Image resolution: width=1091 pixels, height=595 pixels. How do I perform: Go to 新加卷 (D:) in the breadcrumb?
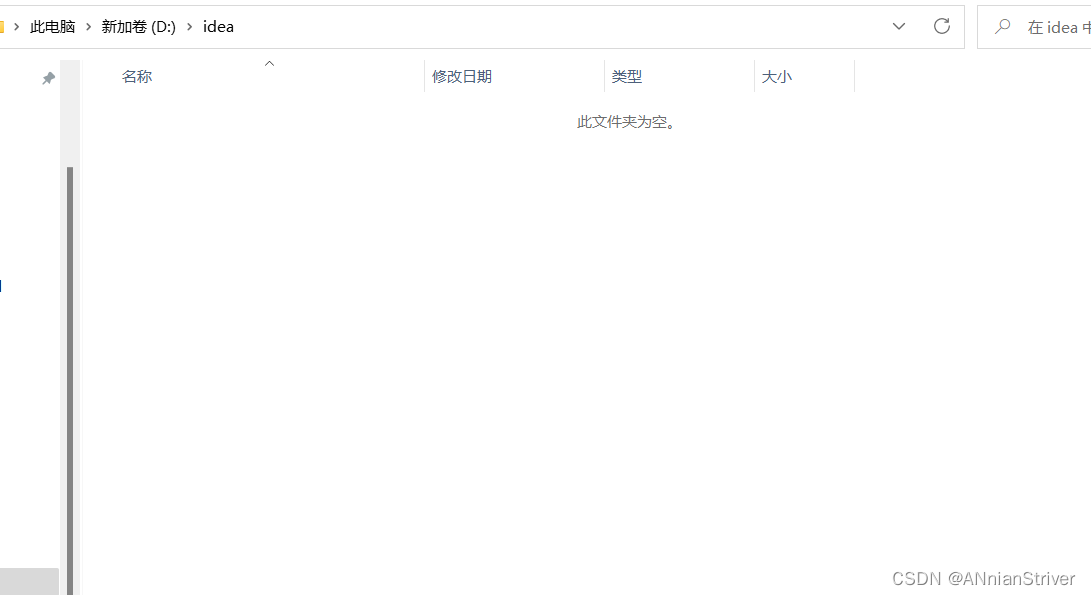[x=138, y=26]
